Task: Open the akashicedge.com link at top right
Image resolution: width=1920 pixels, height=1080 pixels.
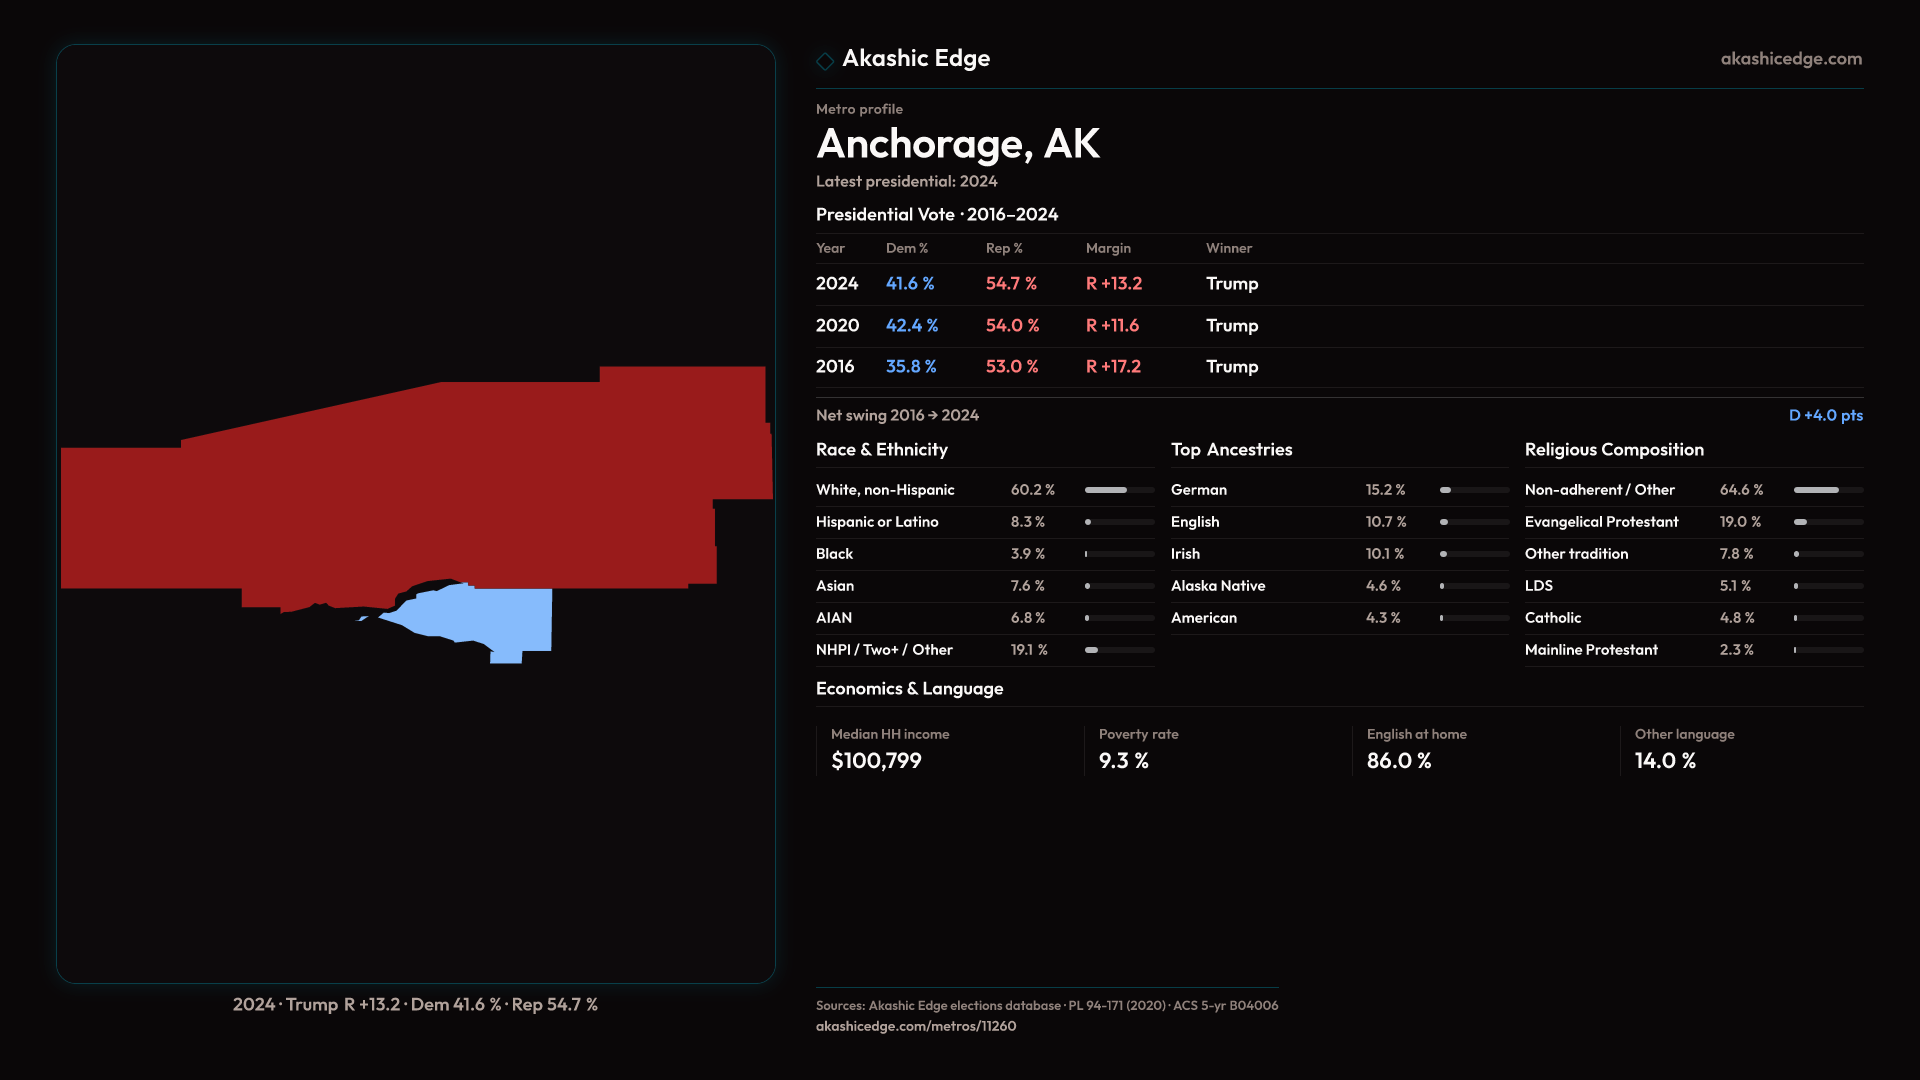Action: [1790, 59]
